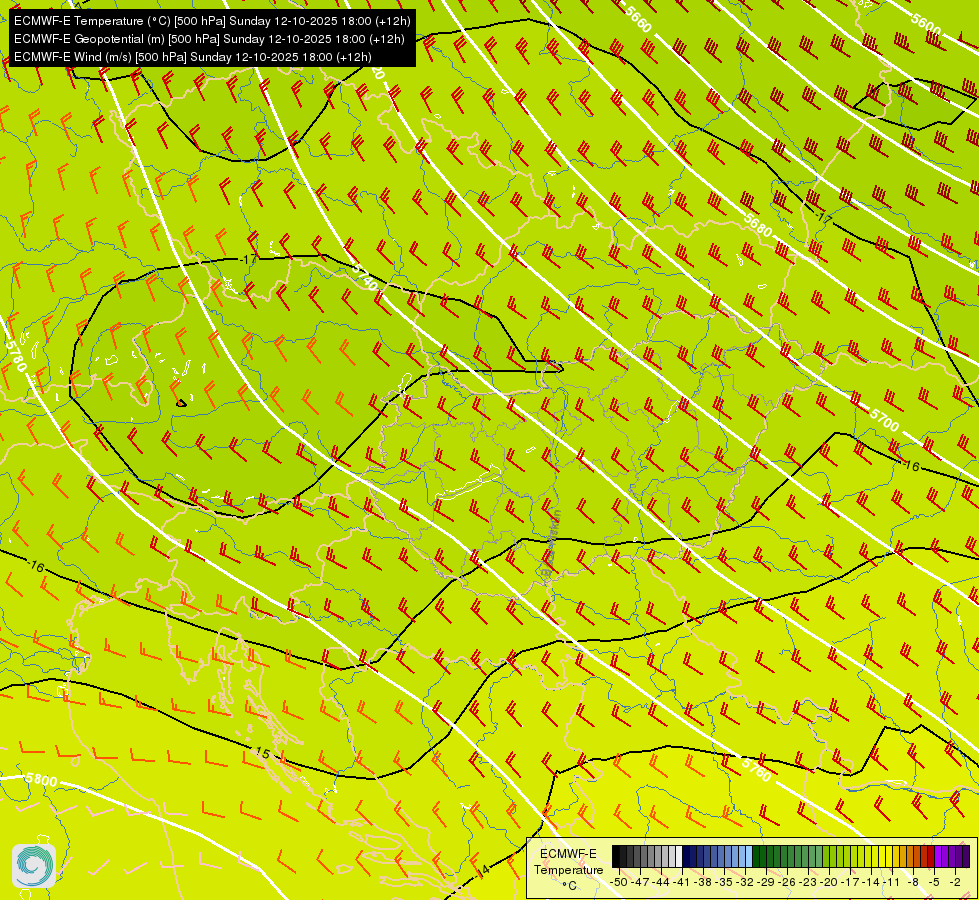The height and width of the screenshot is (900, 979).
Task: Click the legend title 'ECMWF-E Temperature'
Action: point(568,862)
